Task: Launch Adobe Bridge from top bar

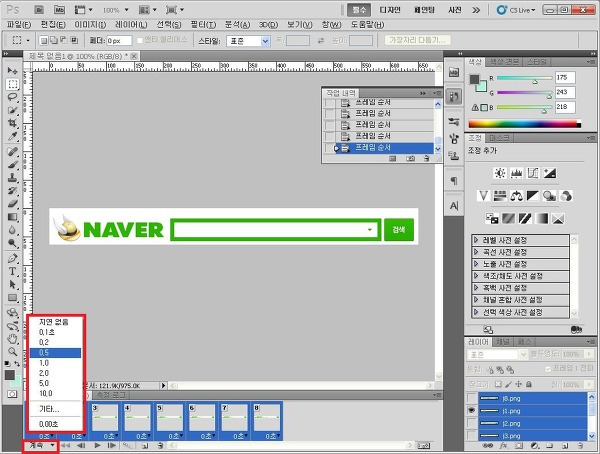Action: (39, 10)
